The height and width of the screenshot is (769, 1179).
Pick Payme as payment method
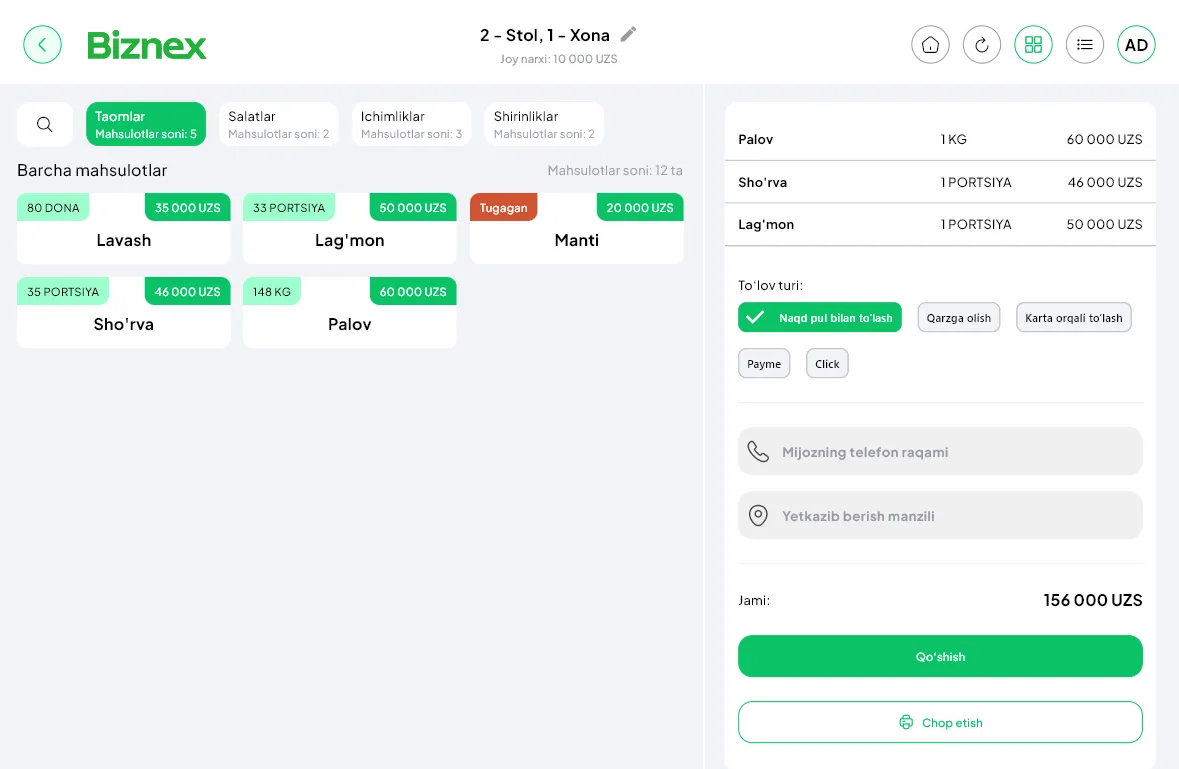click(x=764, y=363)
